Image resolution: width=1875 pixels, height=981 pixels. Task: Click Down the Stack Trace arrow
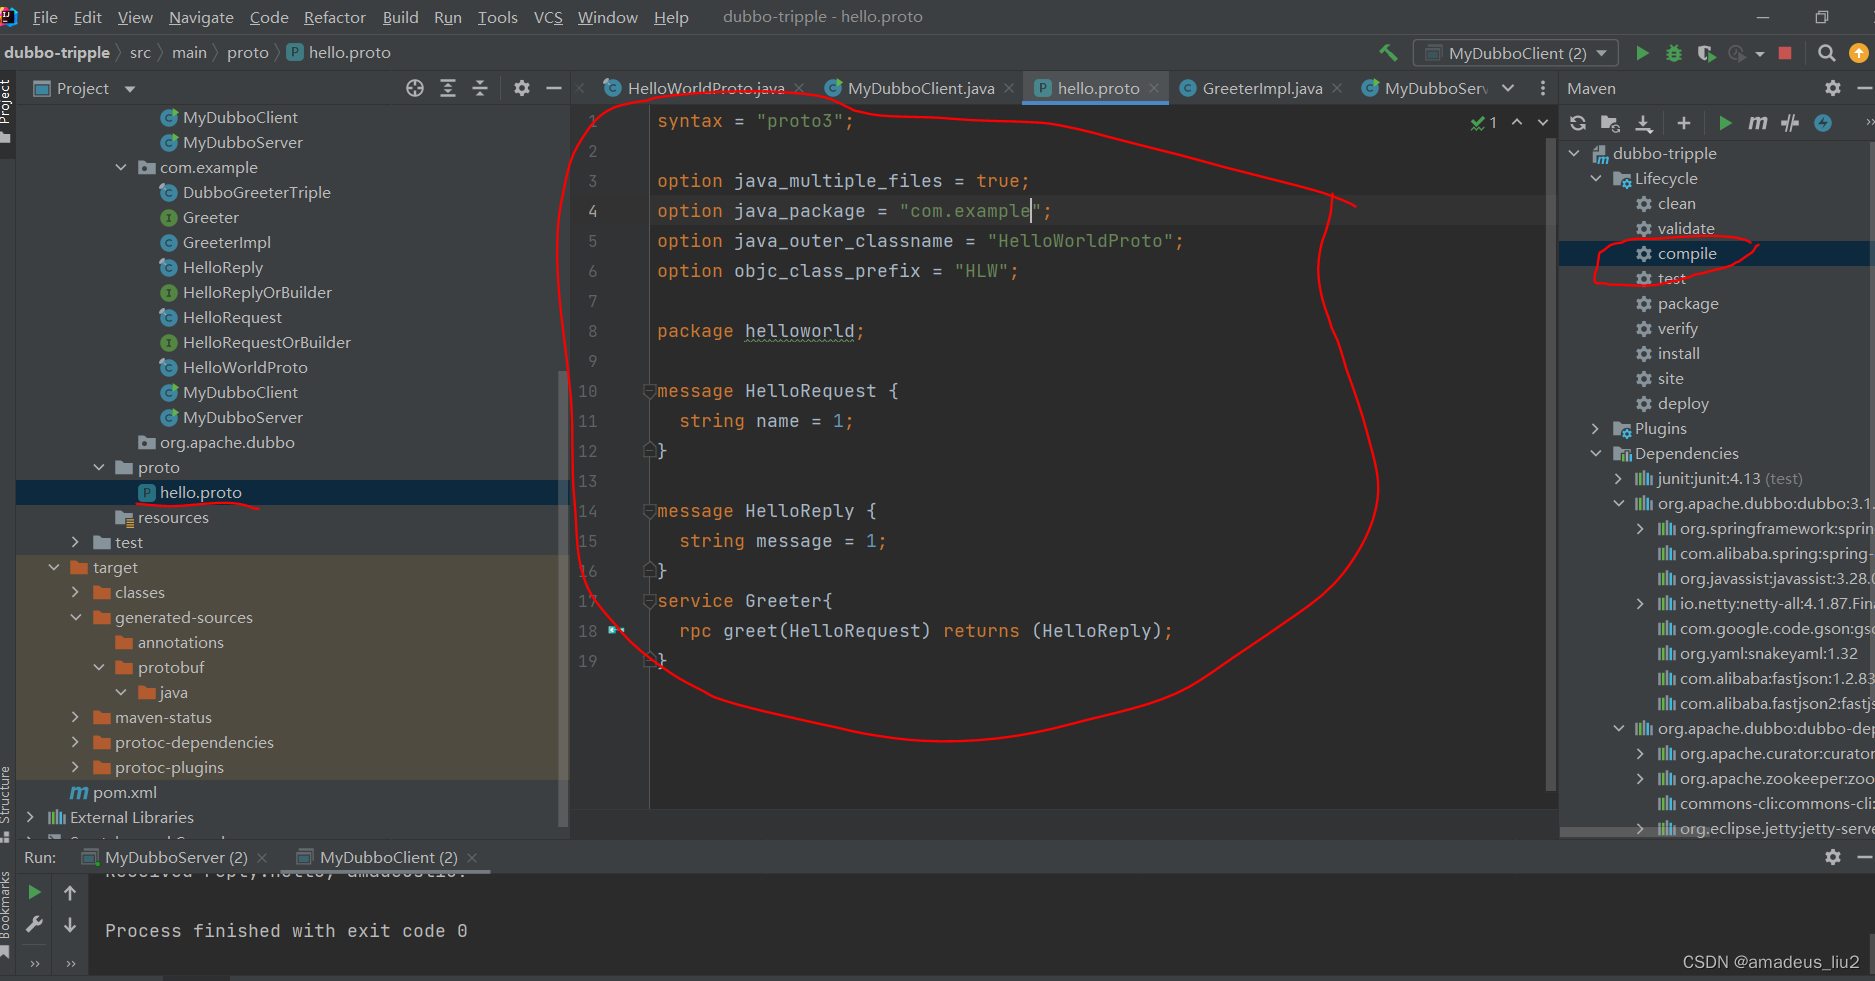70,925
